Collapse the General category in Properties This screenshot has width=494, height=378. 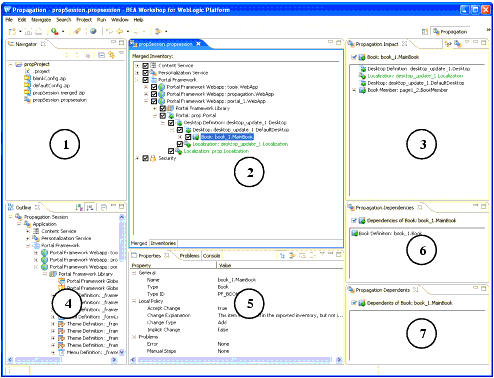pyautogui.click(x=134, y=273)
